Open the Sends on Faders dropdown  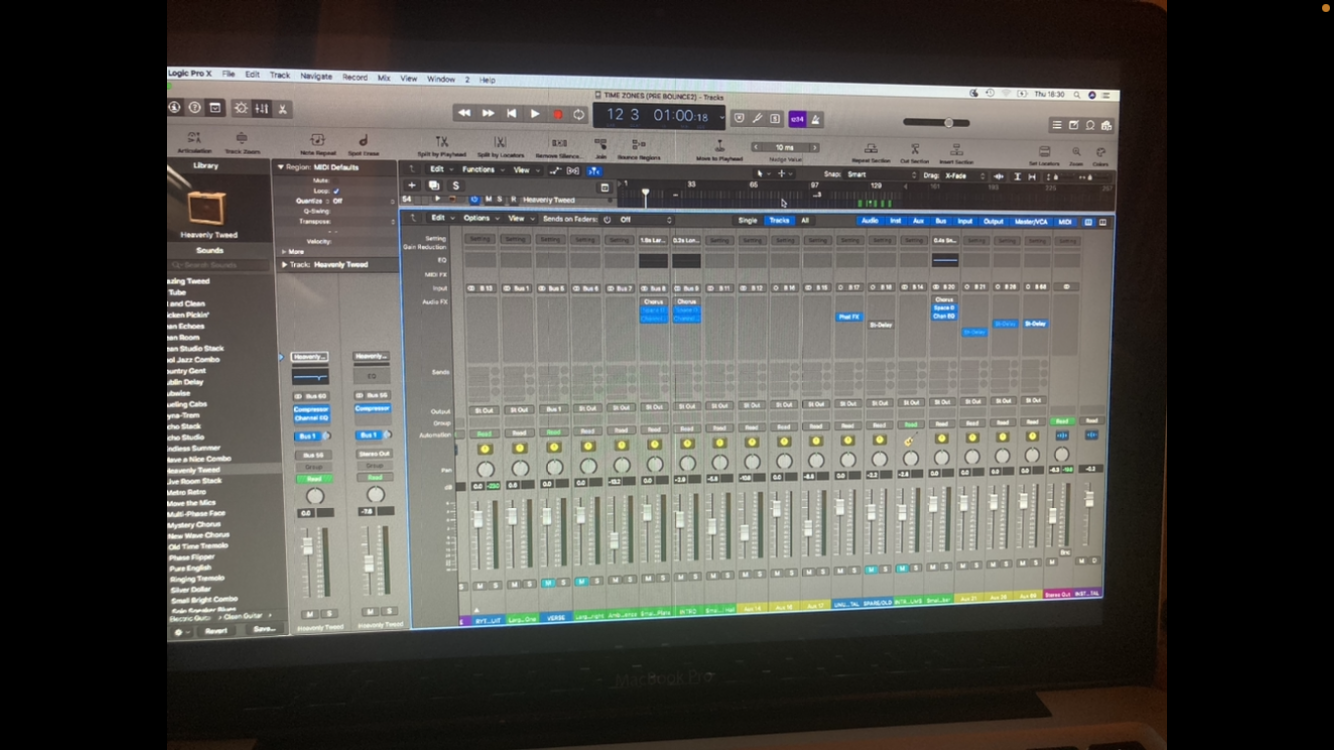coord(644,219)
